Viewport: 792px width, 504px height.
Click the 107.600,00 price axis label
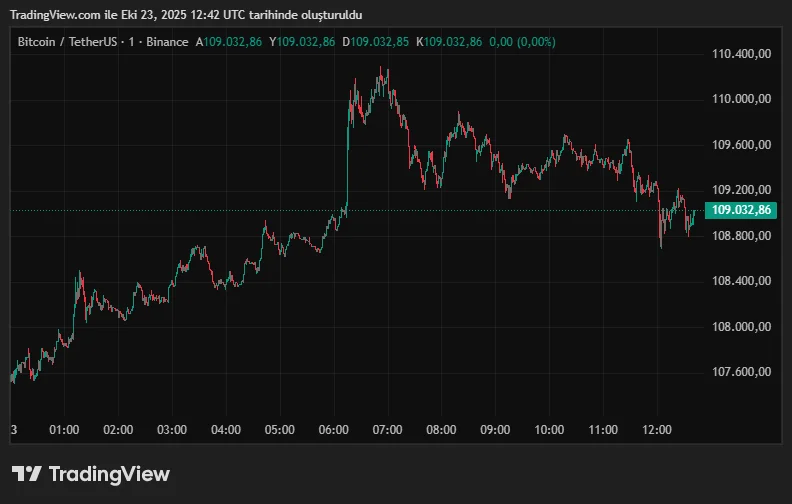[741, 372]
